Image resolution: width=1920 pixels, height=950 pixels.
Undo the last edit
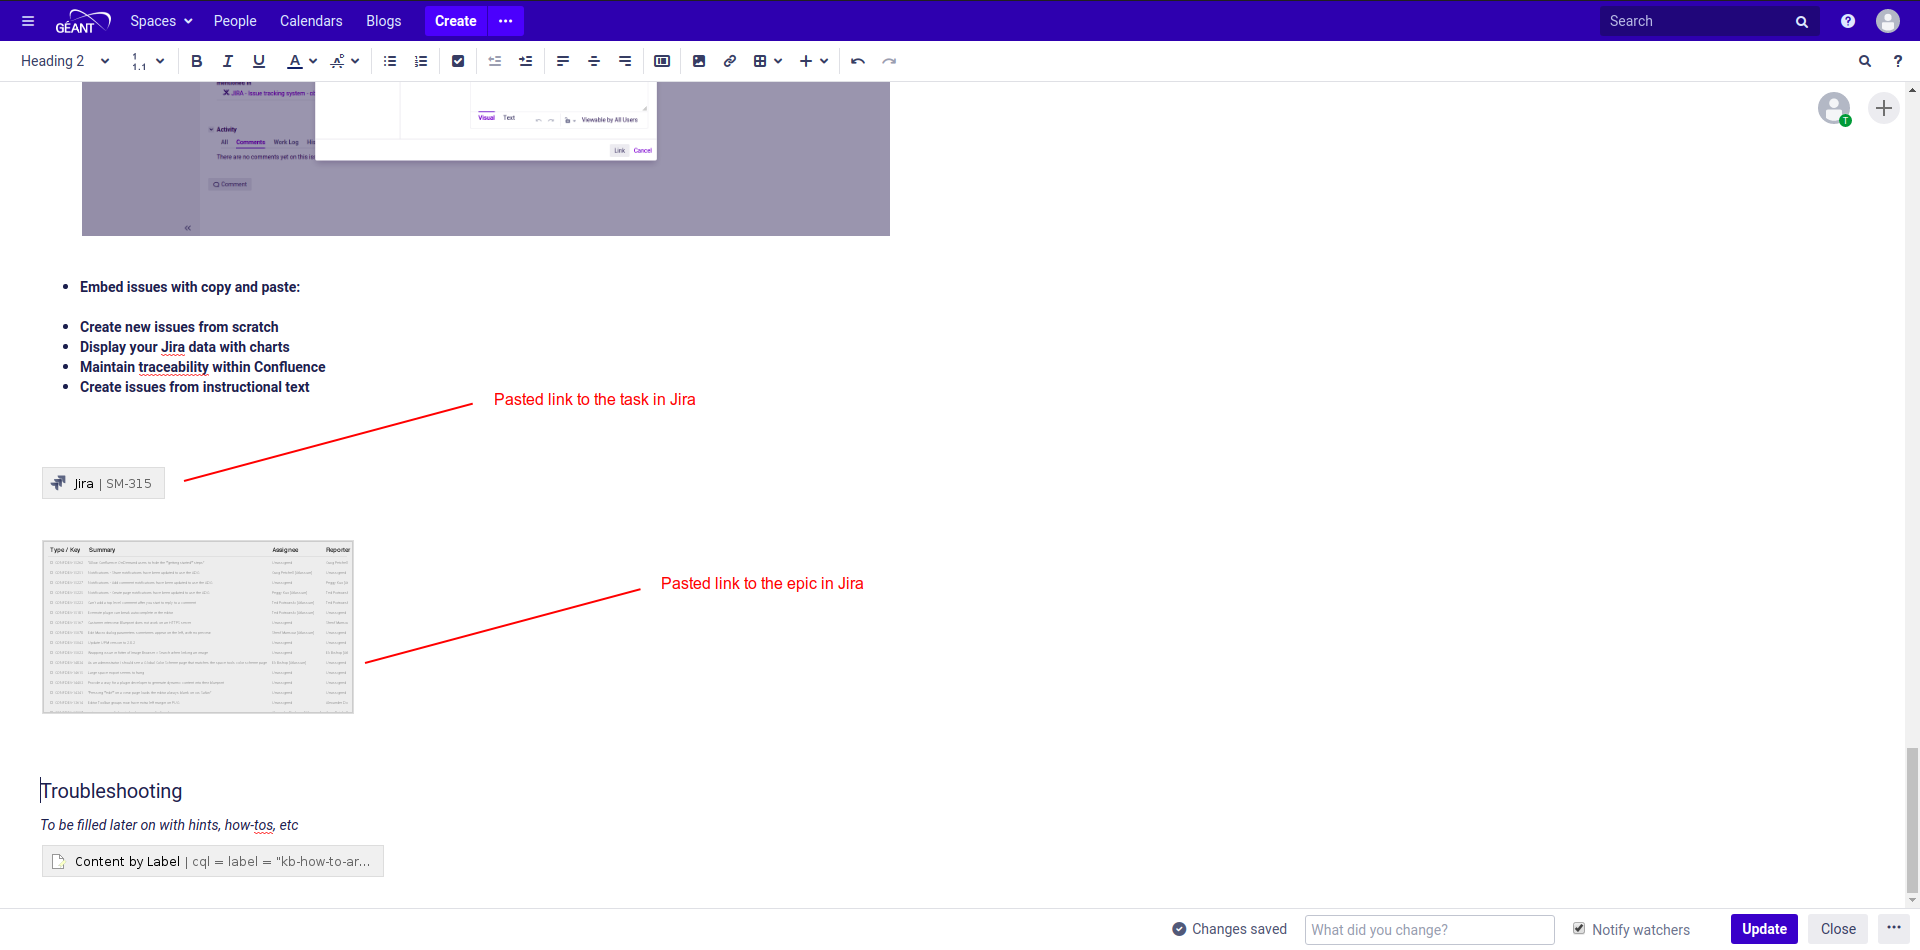pyautogui.click(x=858, y=61)
